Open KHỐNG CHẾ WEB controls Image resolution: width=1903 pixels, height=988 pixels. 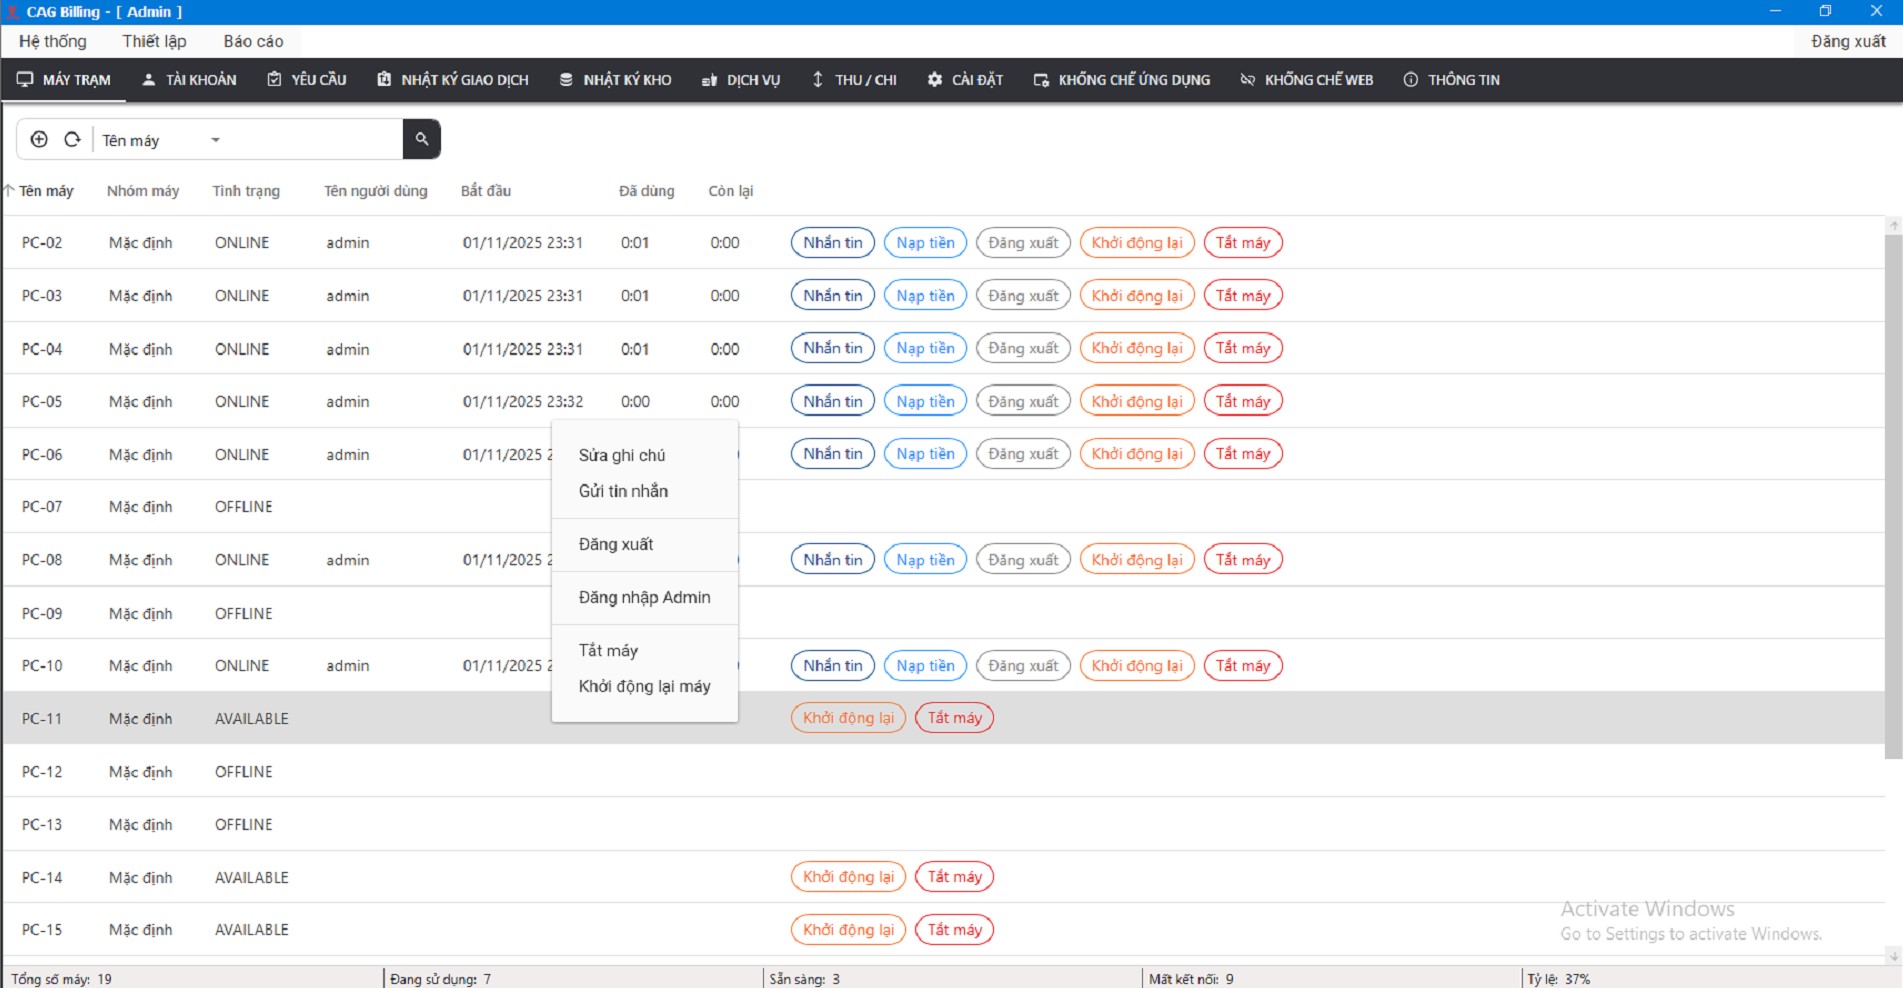tap(1306, 80)
